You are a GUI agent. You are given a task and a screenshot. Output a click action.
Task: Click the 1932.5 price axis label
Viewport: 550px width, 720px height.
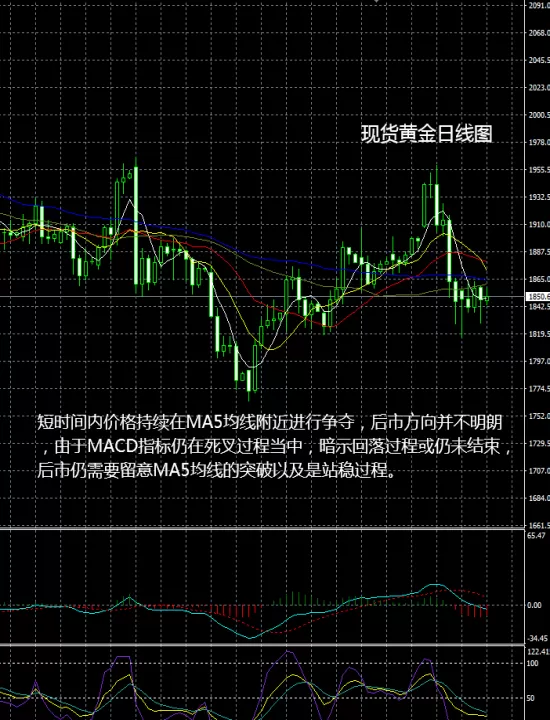tap(539, 197)
